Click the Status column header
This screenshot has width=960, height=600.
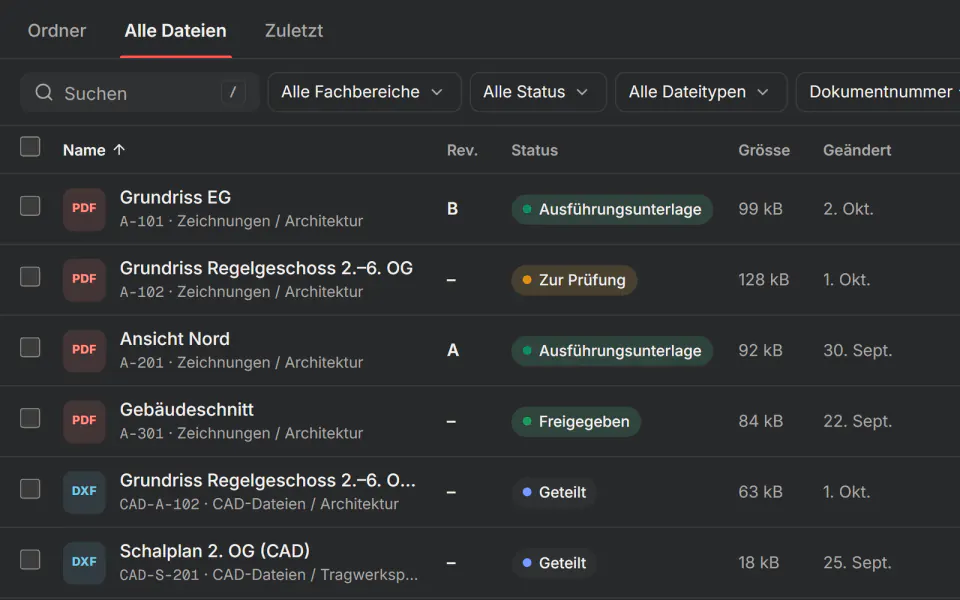534,150
